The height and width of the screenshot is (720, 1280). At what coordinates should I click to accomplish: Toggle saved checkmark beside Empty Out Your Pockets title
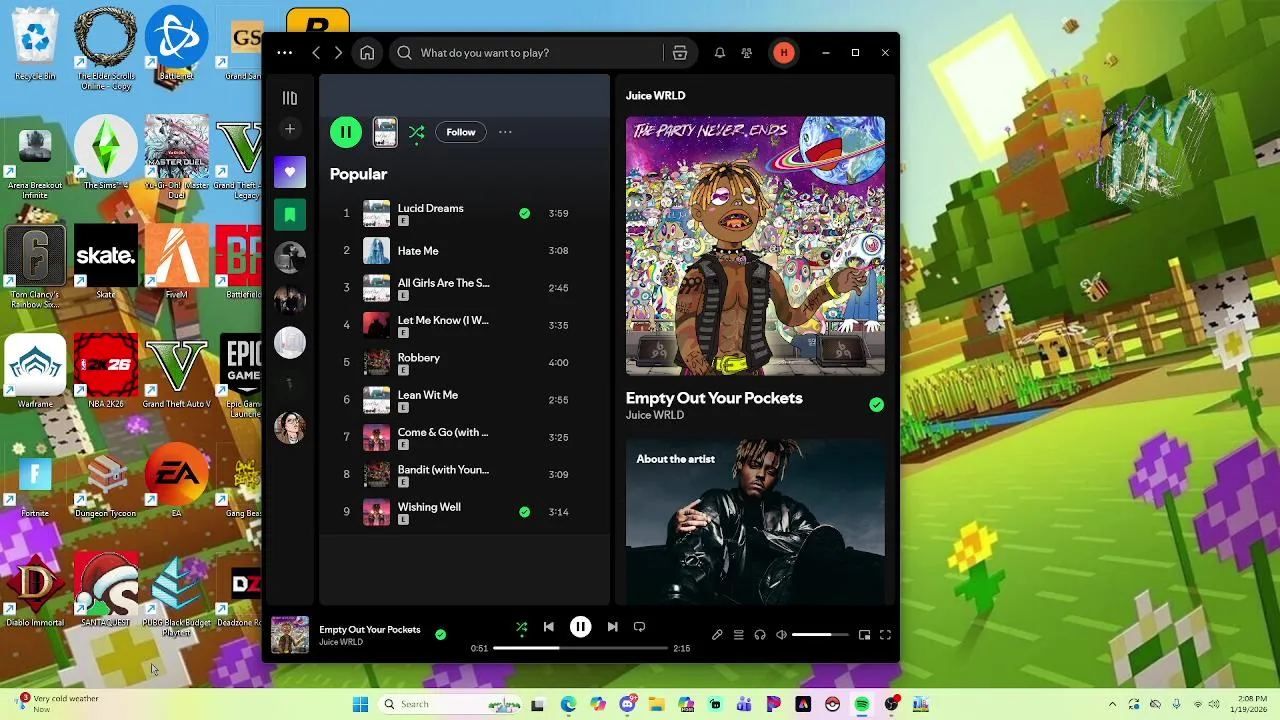click(876, 405)
